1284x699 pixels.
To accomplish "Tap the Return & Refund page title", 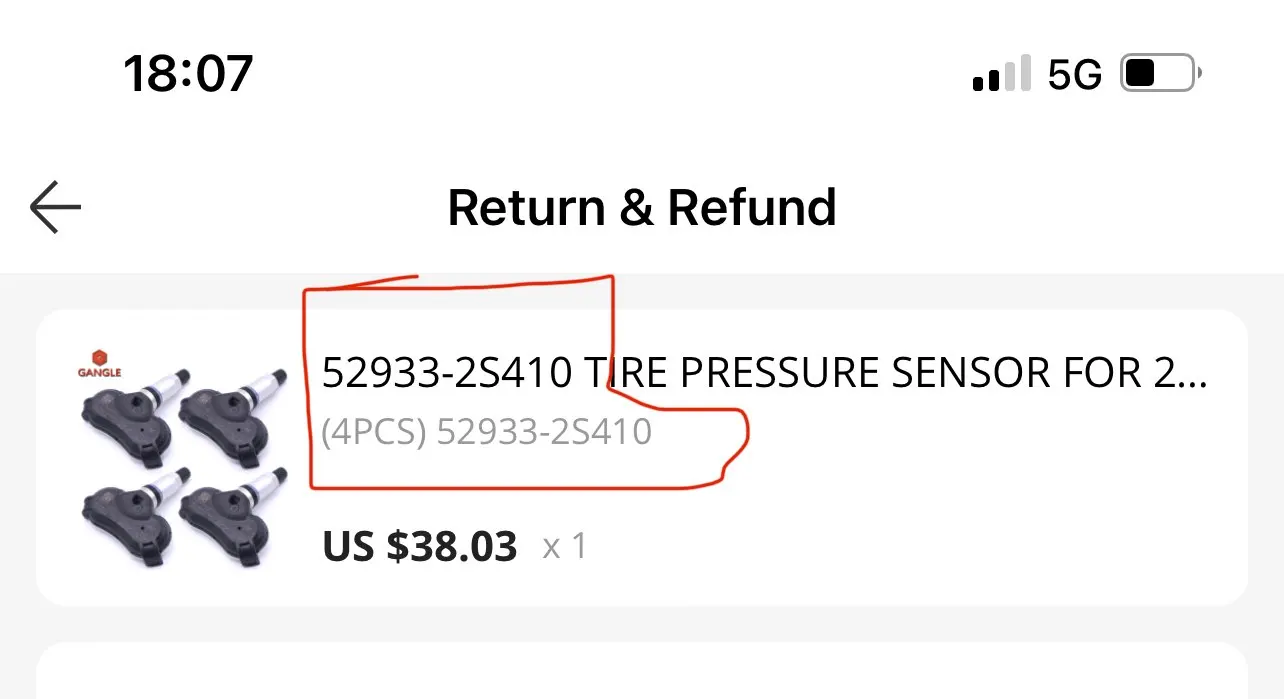I will (641, 207).
